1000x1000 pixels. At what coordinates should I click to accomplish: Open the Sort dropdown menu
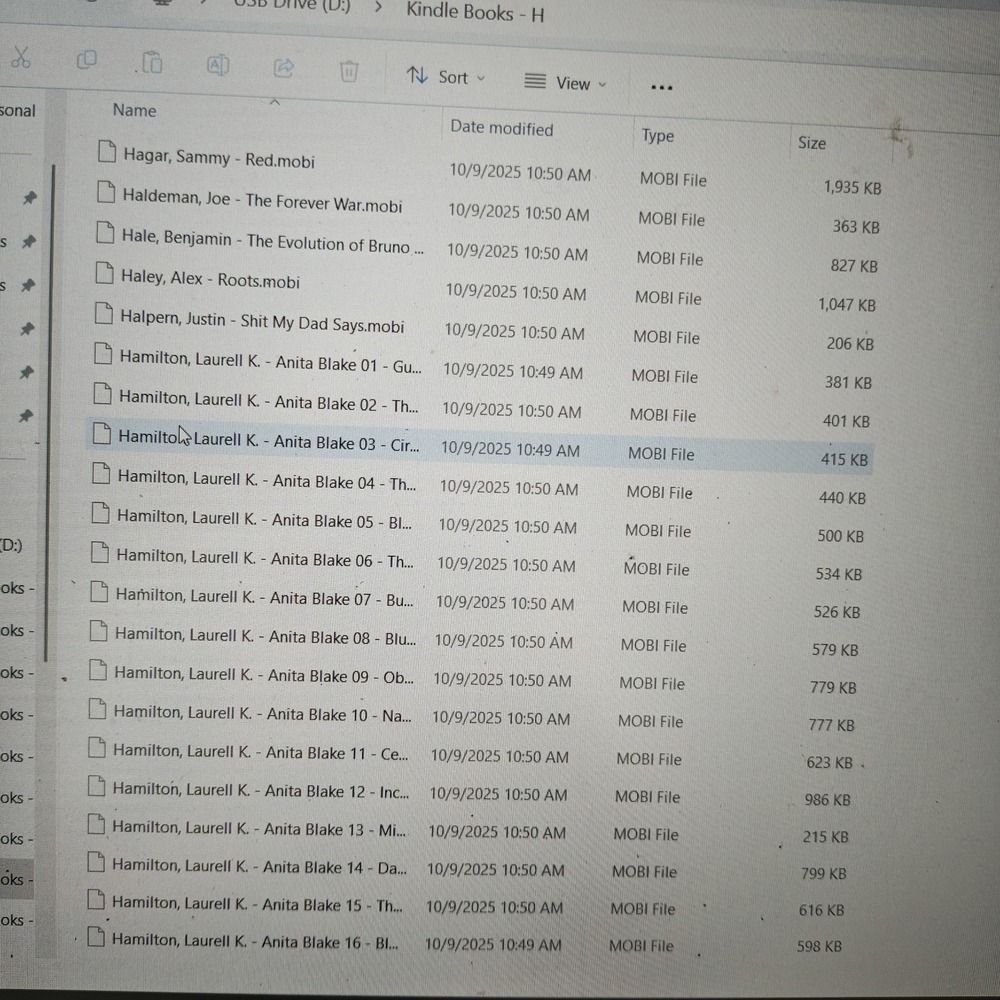point(446,77)
